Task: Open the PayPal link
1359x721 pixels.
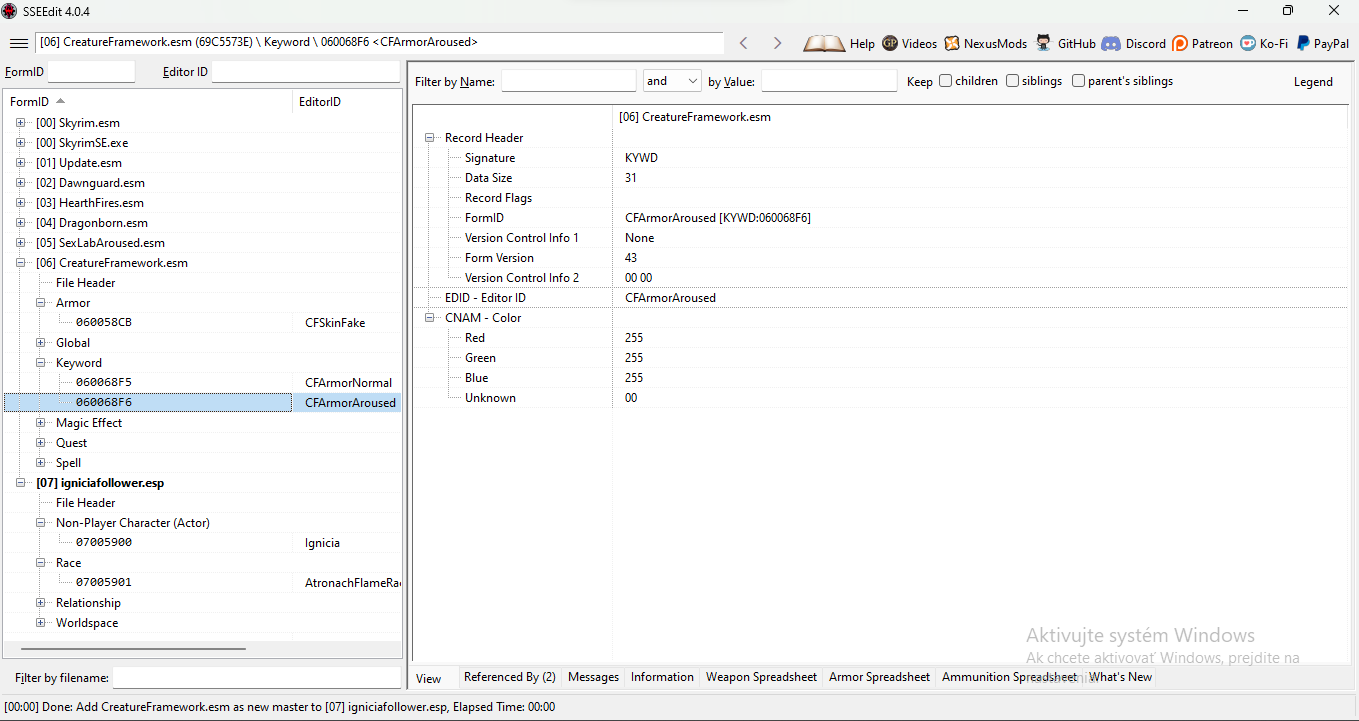Action: tap(1322, 43)
